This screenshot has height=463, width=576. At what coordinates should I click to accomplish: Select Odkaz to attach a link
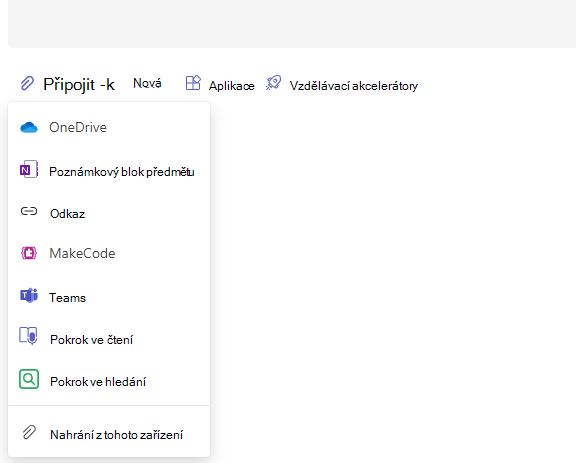109,213
